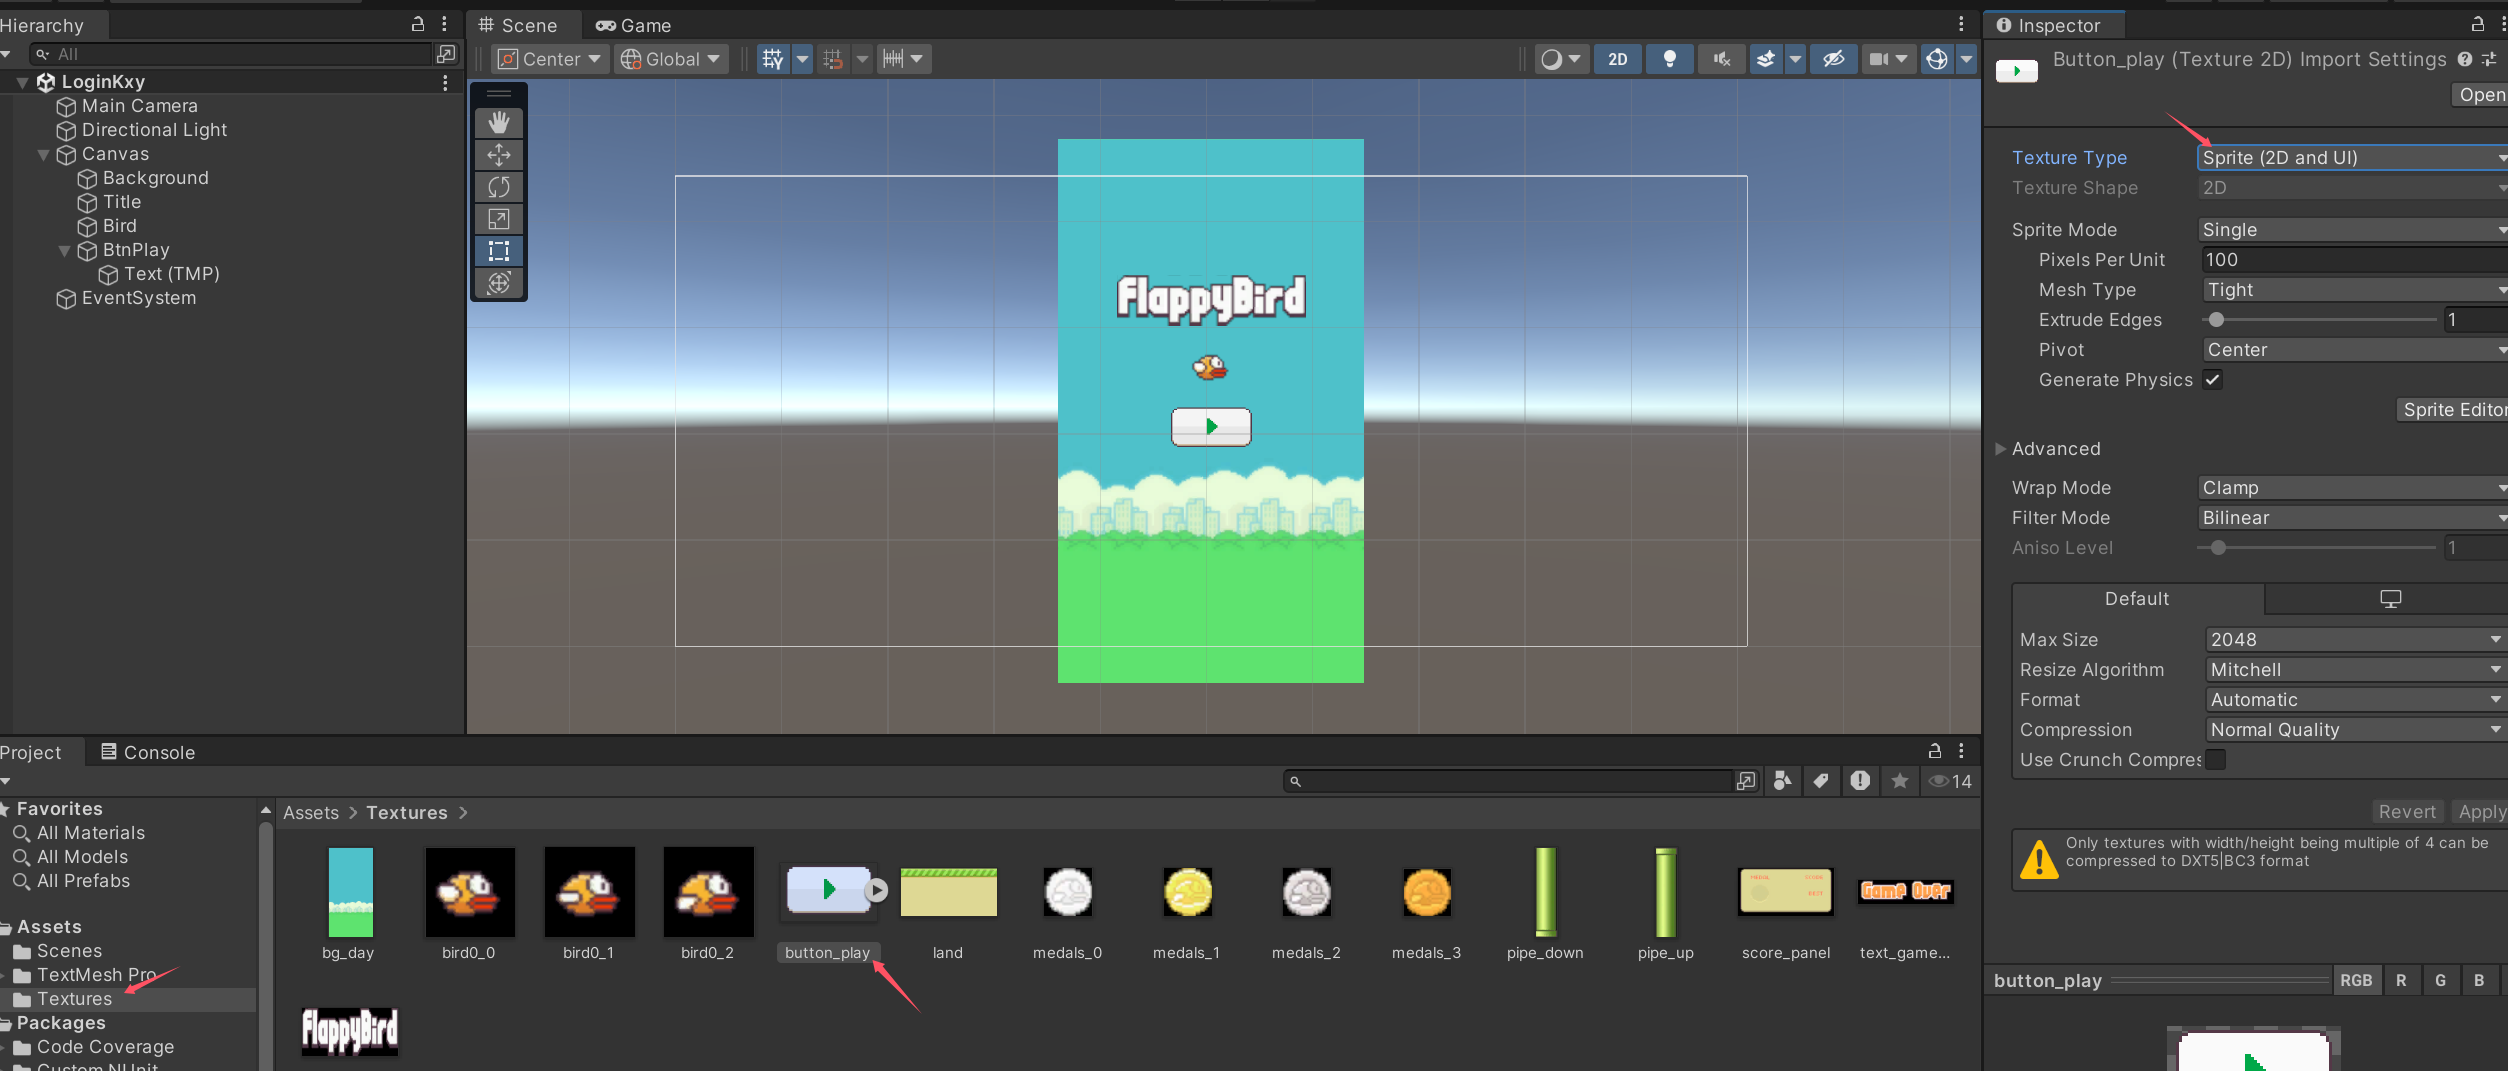
Task: Select the Scale tool in scene toolbar
Action: (499, 219)
